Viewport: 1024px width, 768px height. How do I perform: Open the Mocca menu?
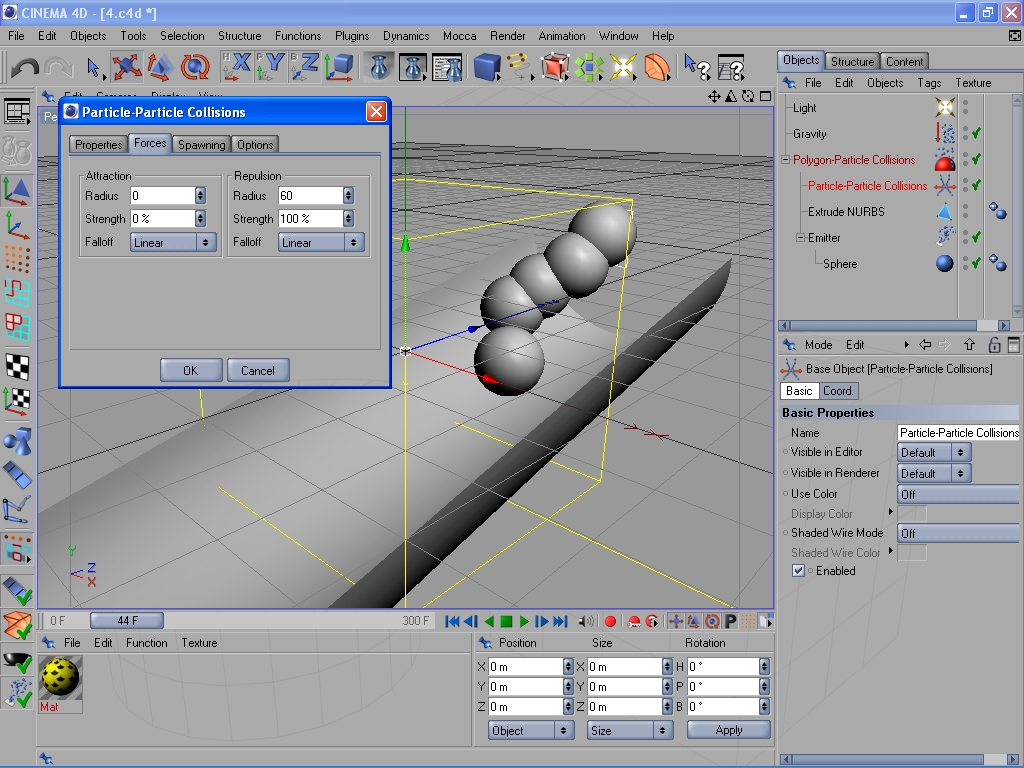pyautogui.click(x=460, y=36)
